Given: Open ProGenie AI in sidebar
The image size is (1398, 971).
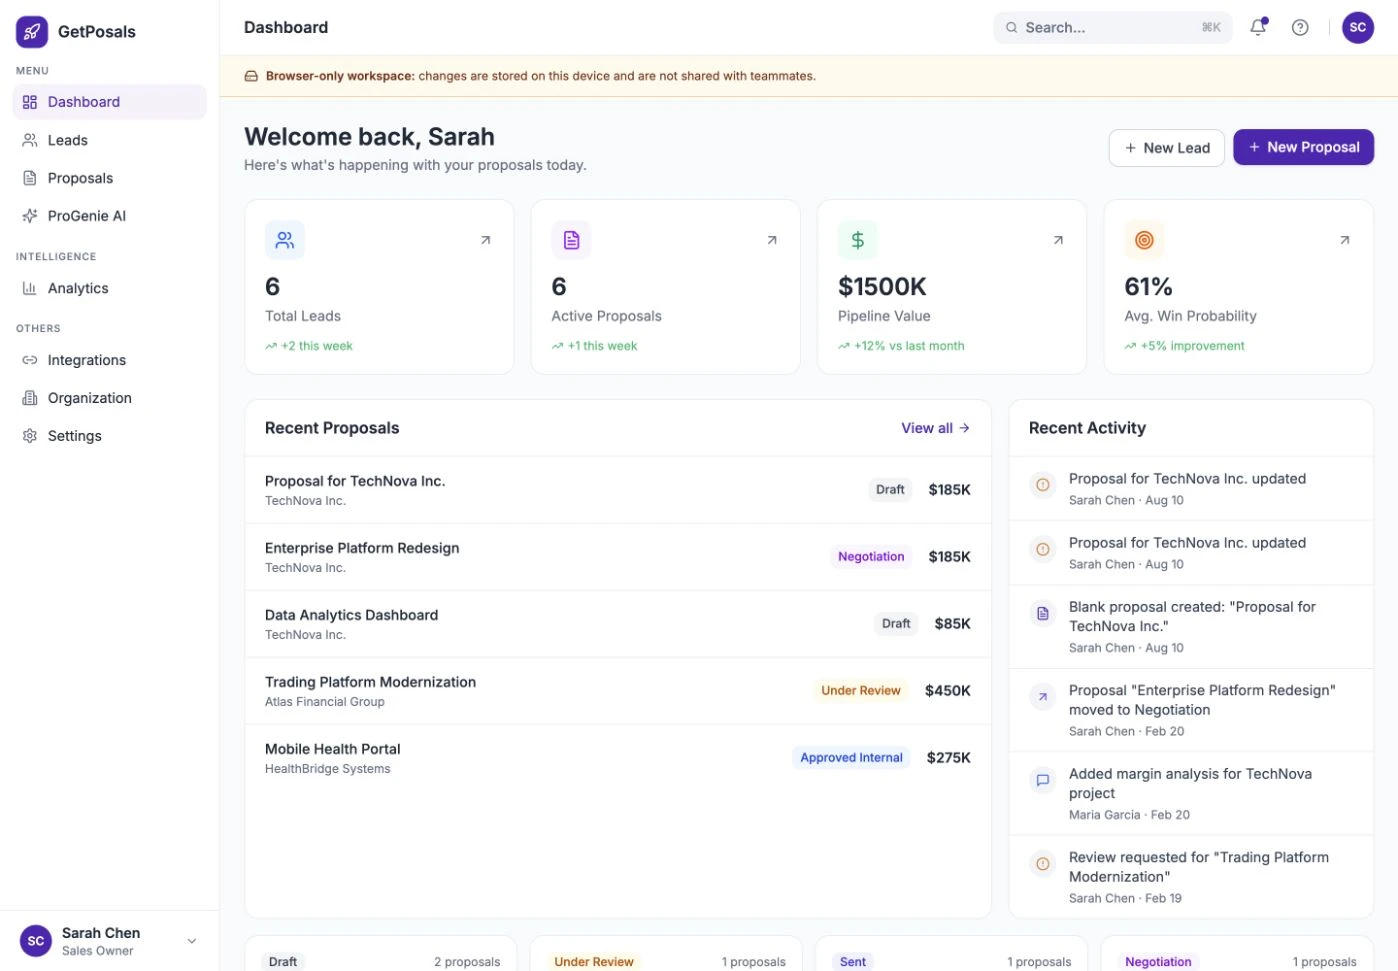Looking at the screenshot, I should tap(110, 216).
